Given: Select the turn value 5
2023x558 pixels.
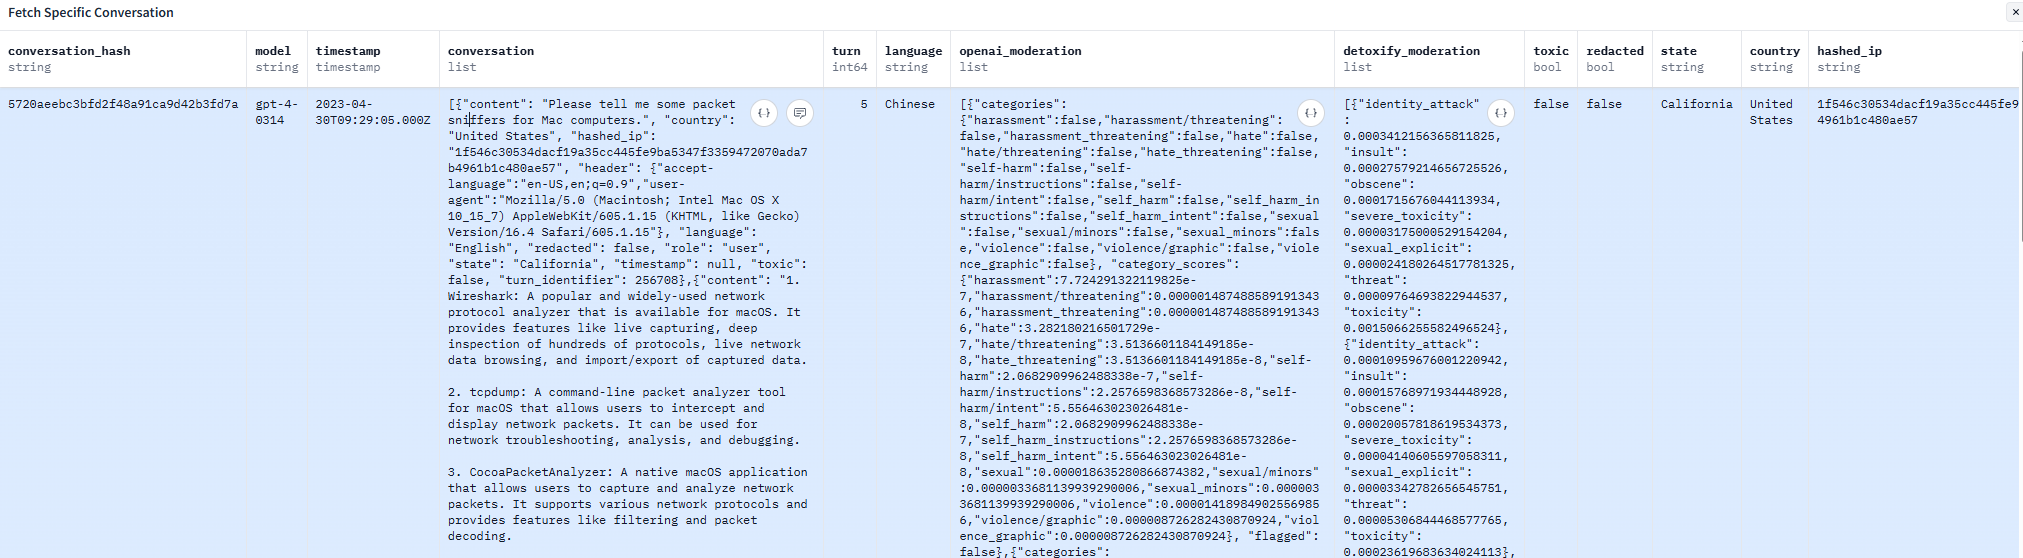Looking at the screenshot, I should [864, 104].
